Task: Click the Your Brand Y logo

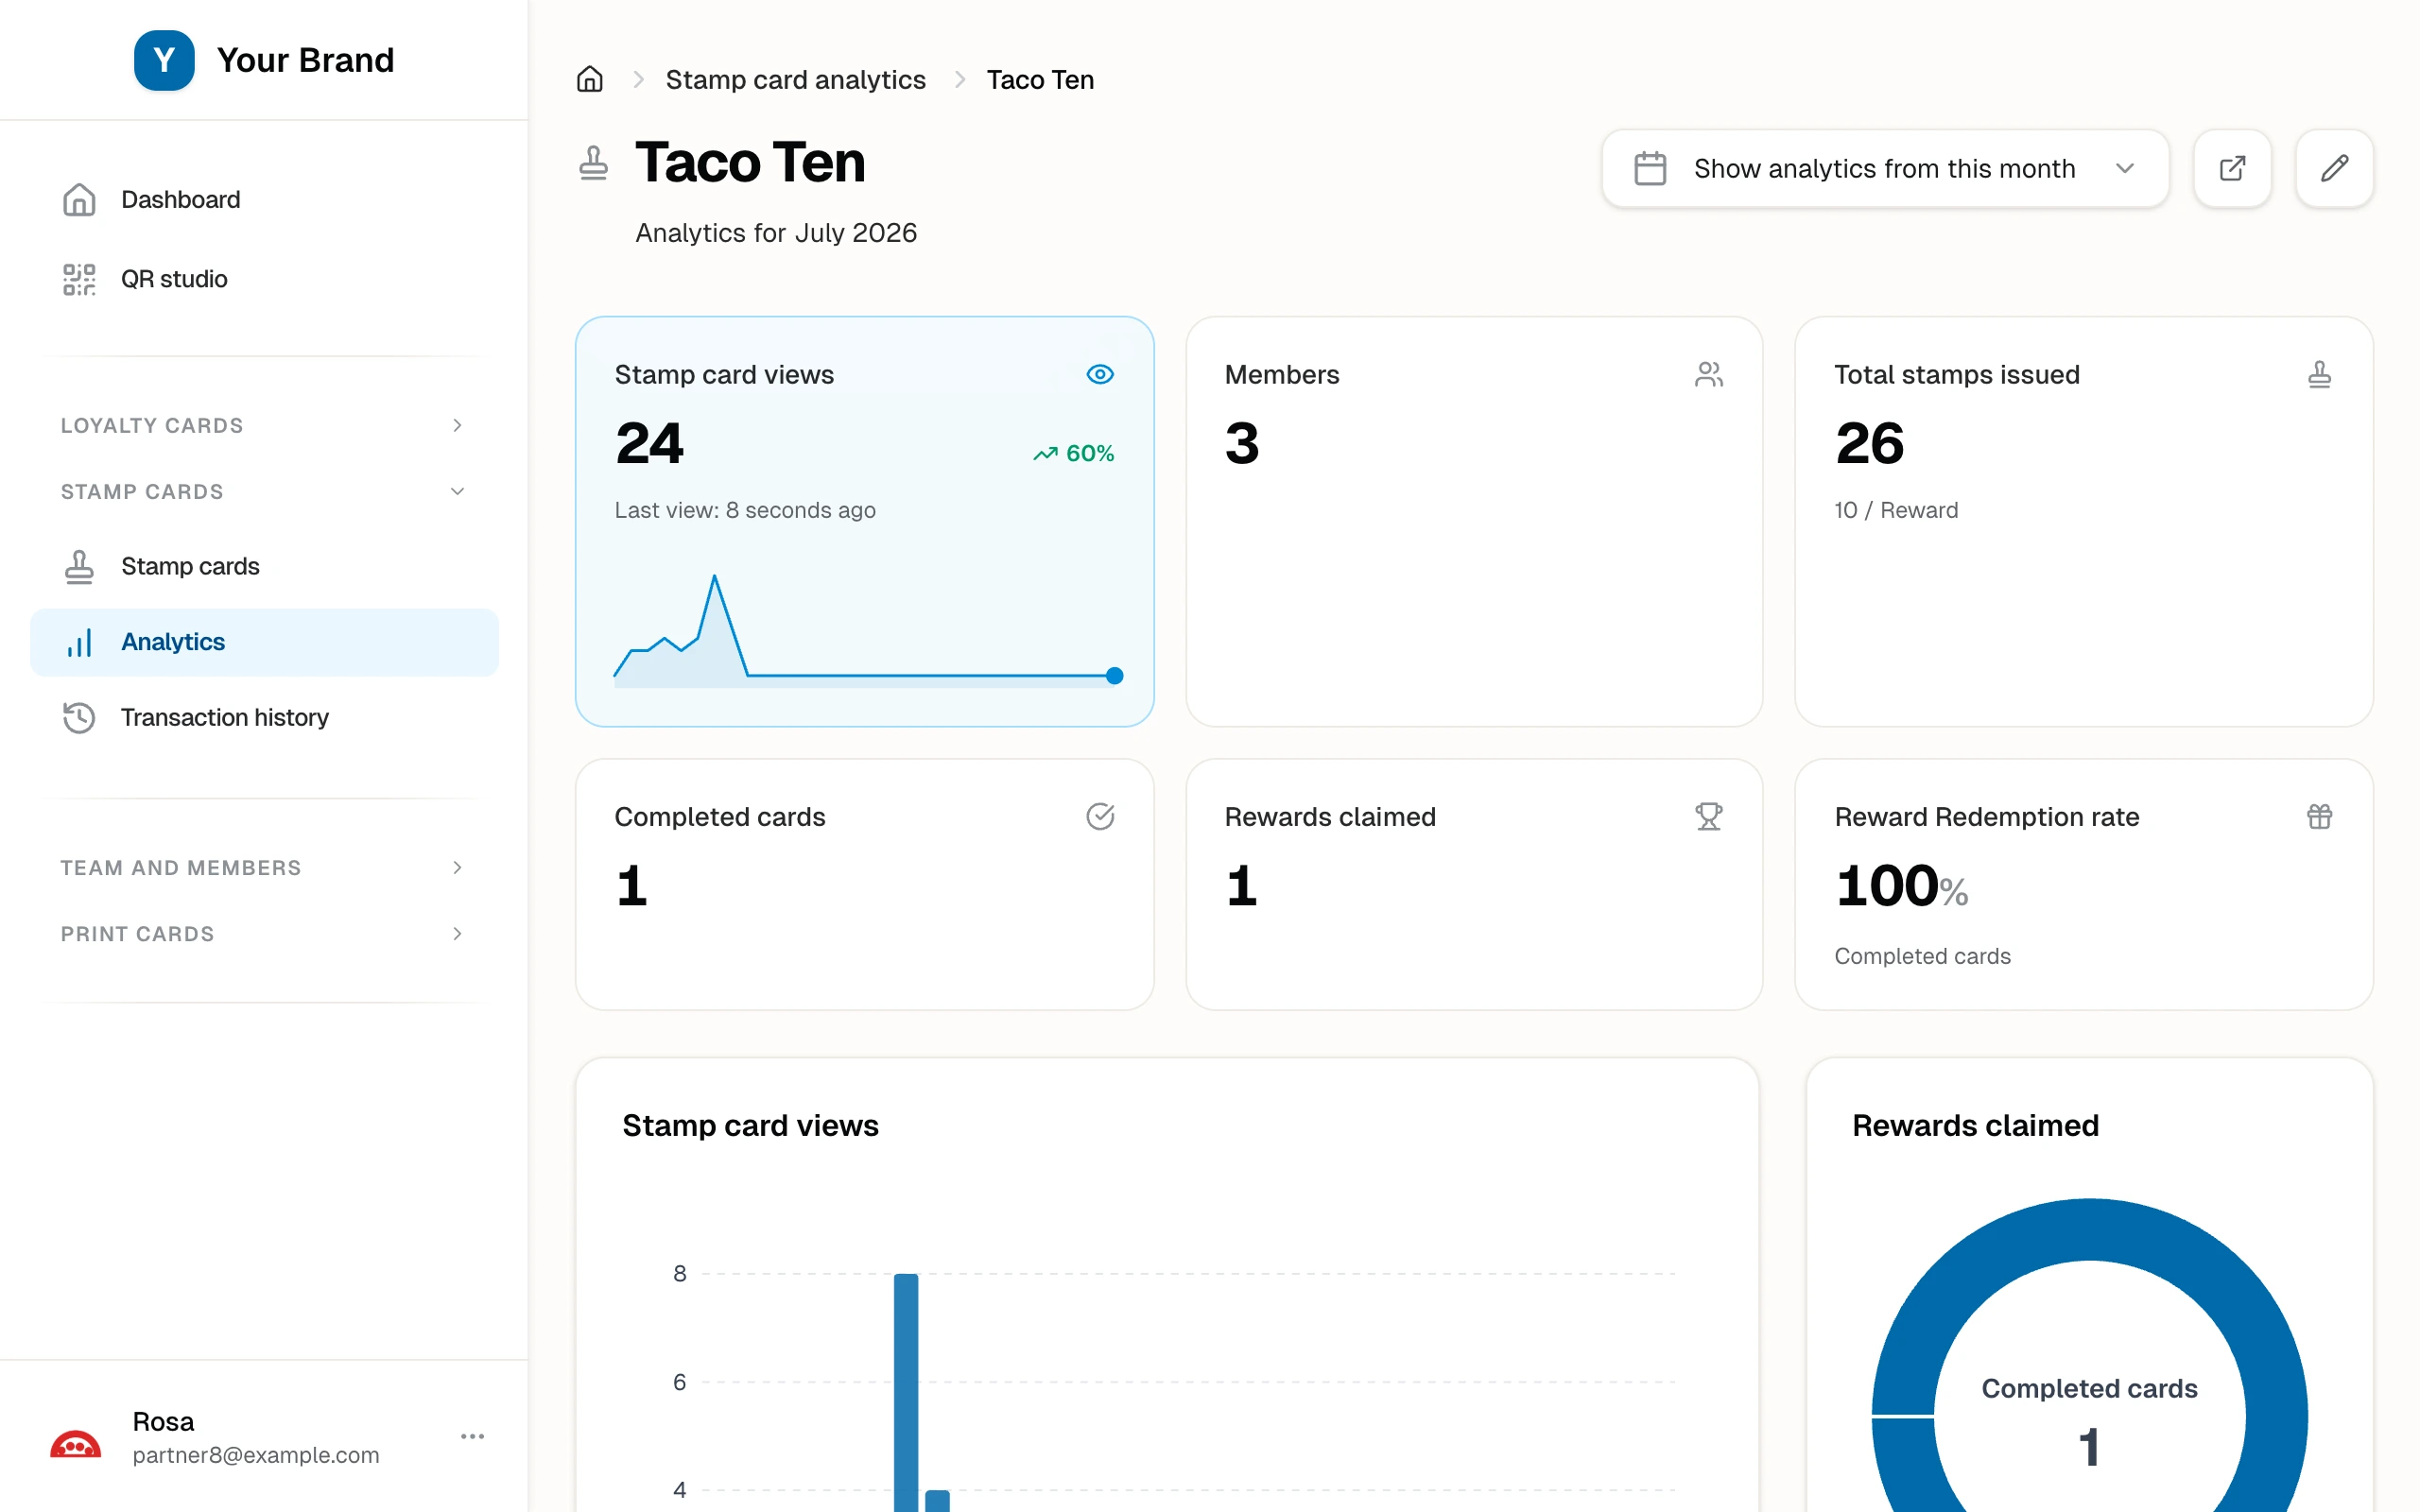Action: pos(164,60)
